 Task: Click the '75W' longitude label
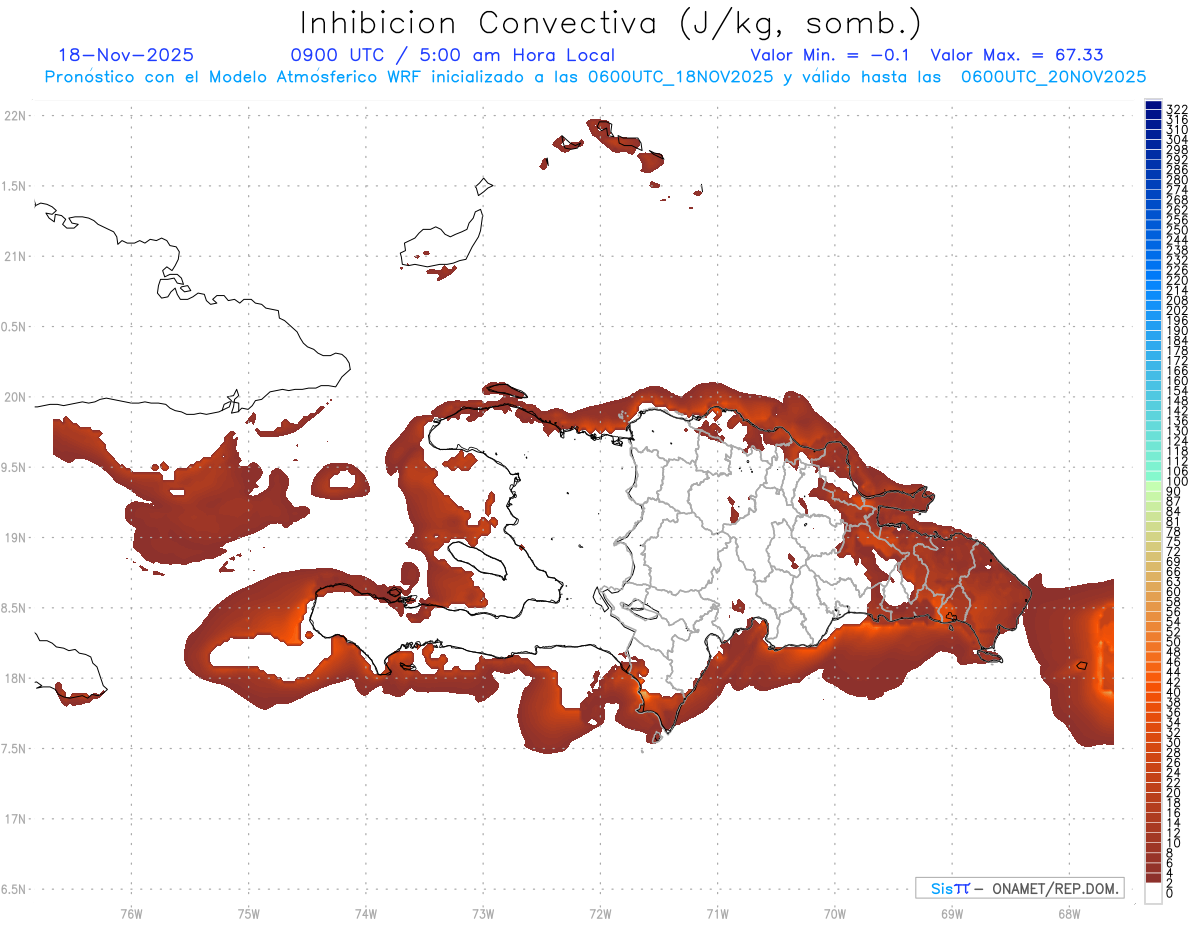pyautogui.click(x=249, y=913)
